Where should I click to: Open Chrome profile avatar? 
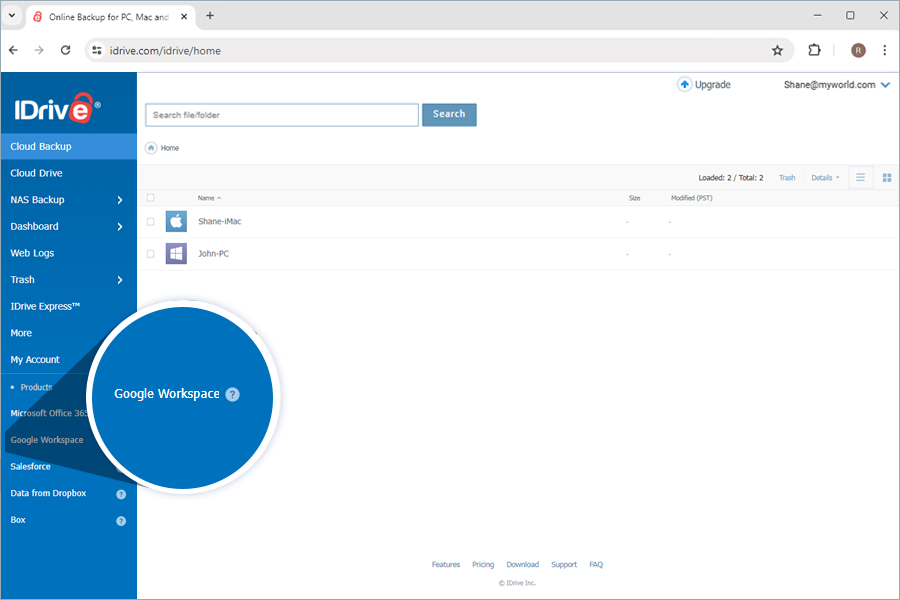pos(858,51)
